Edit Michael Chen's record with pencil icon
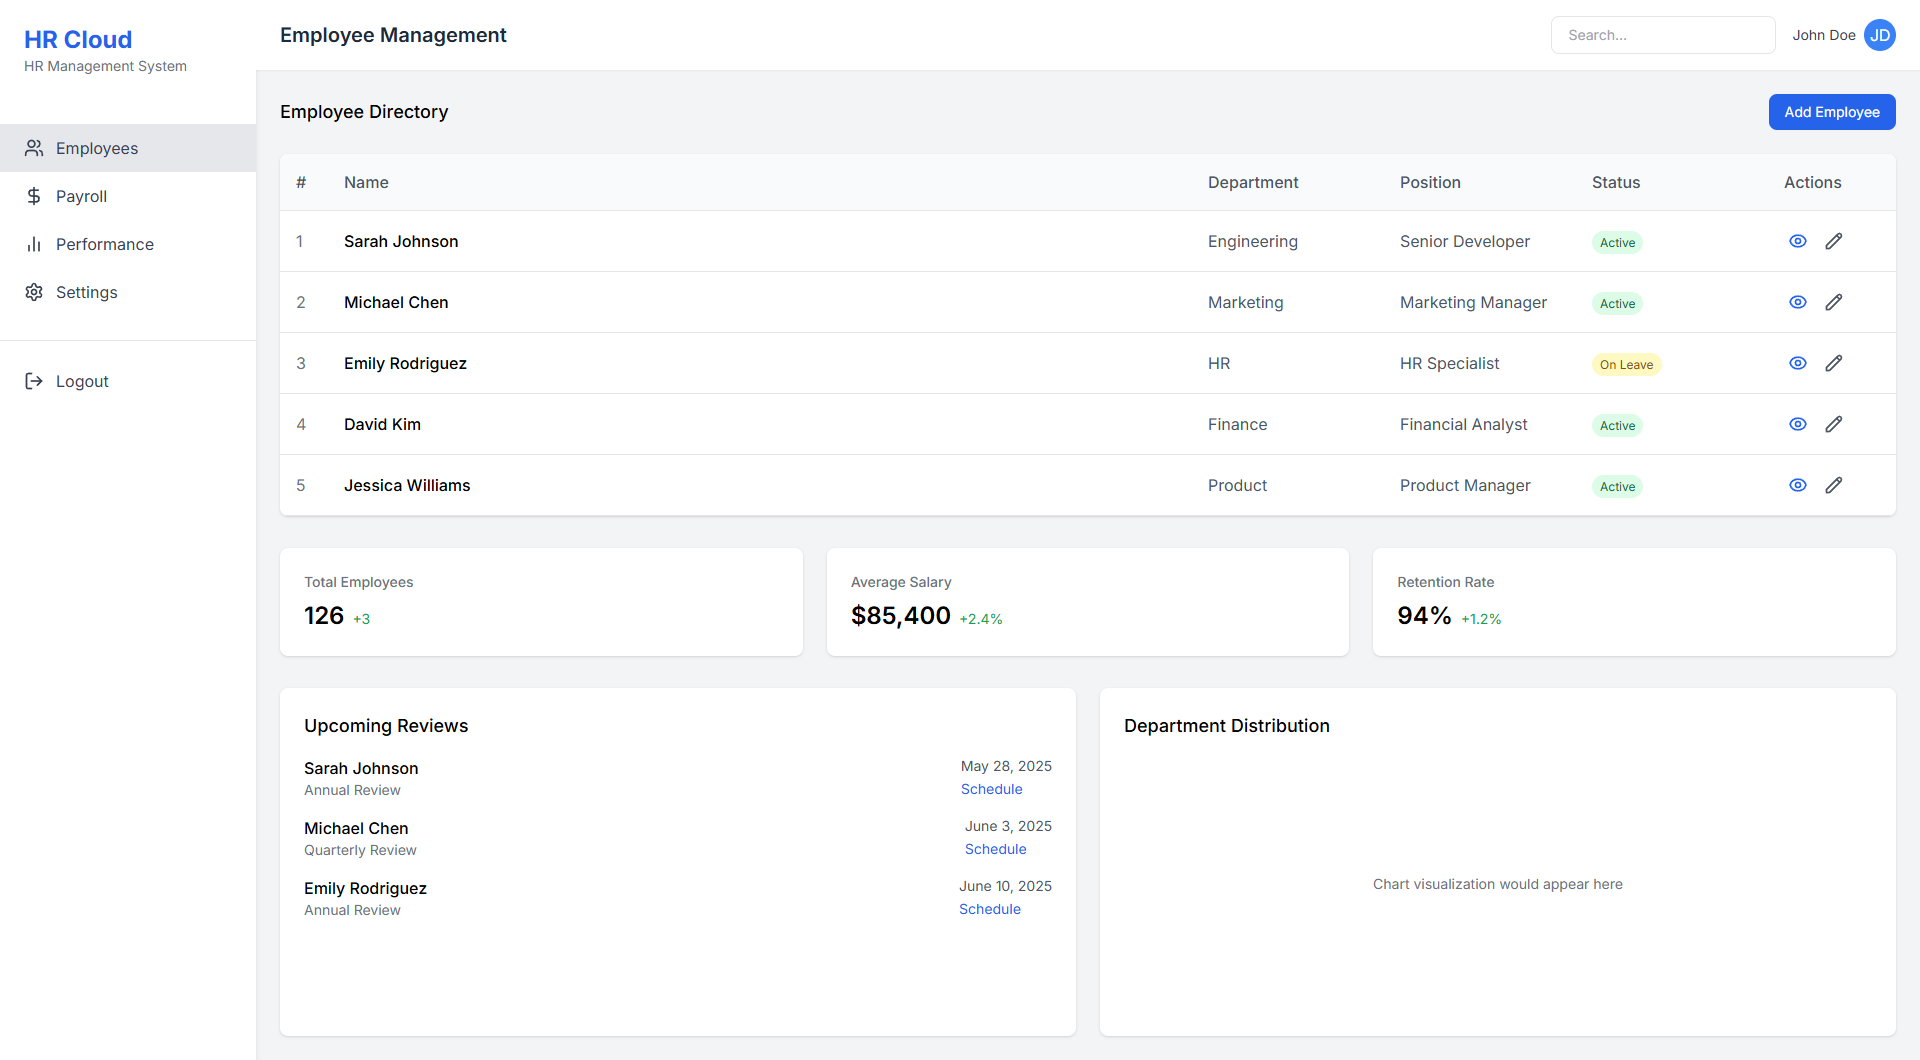 (x=1834, y=302)
